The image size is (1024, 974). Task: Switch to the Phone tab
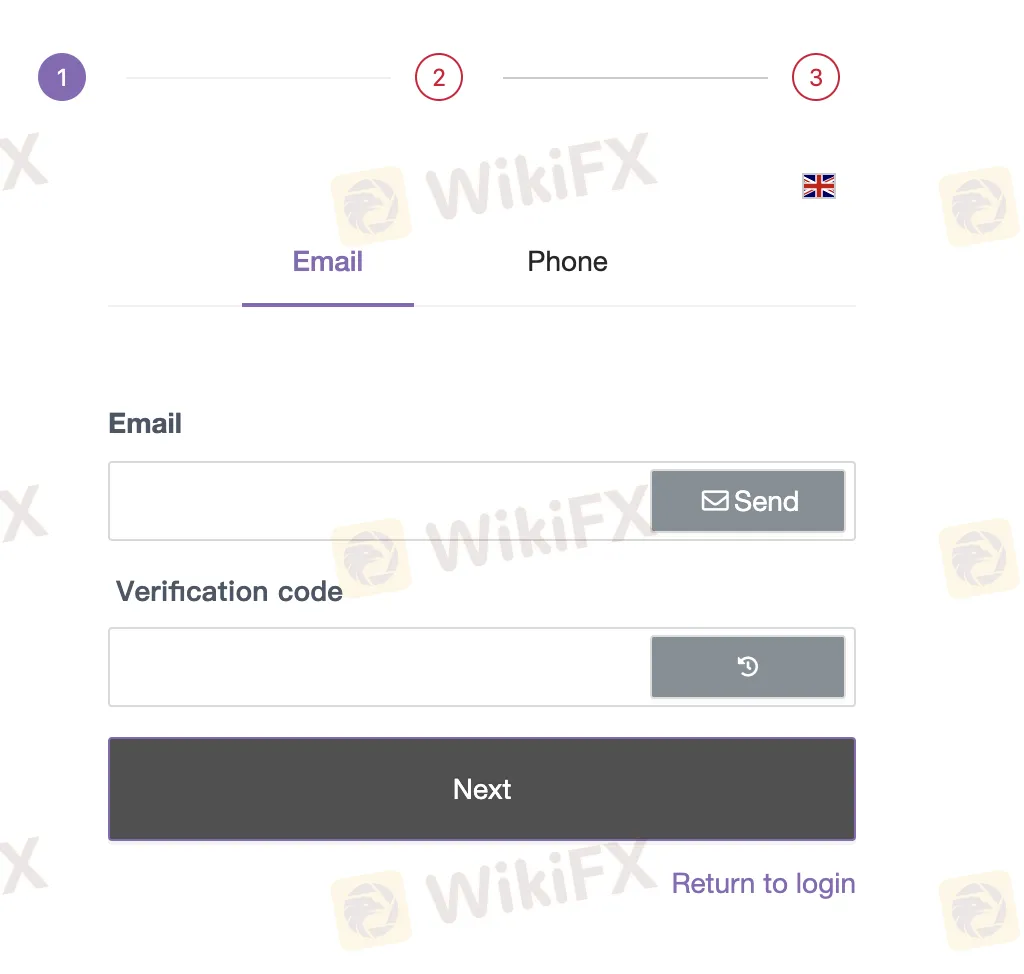567,262
